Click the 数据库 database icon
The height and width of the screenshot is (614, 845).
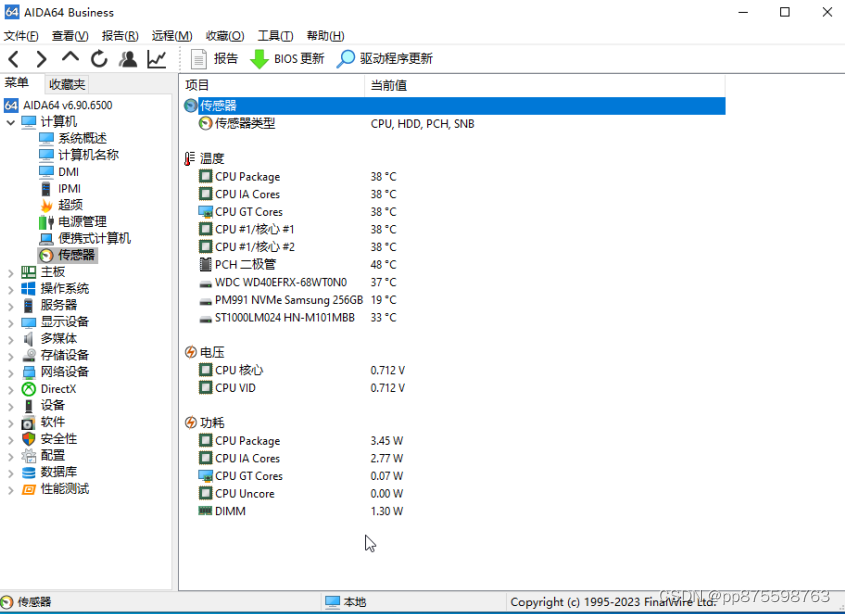[29, 472]
